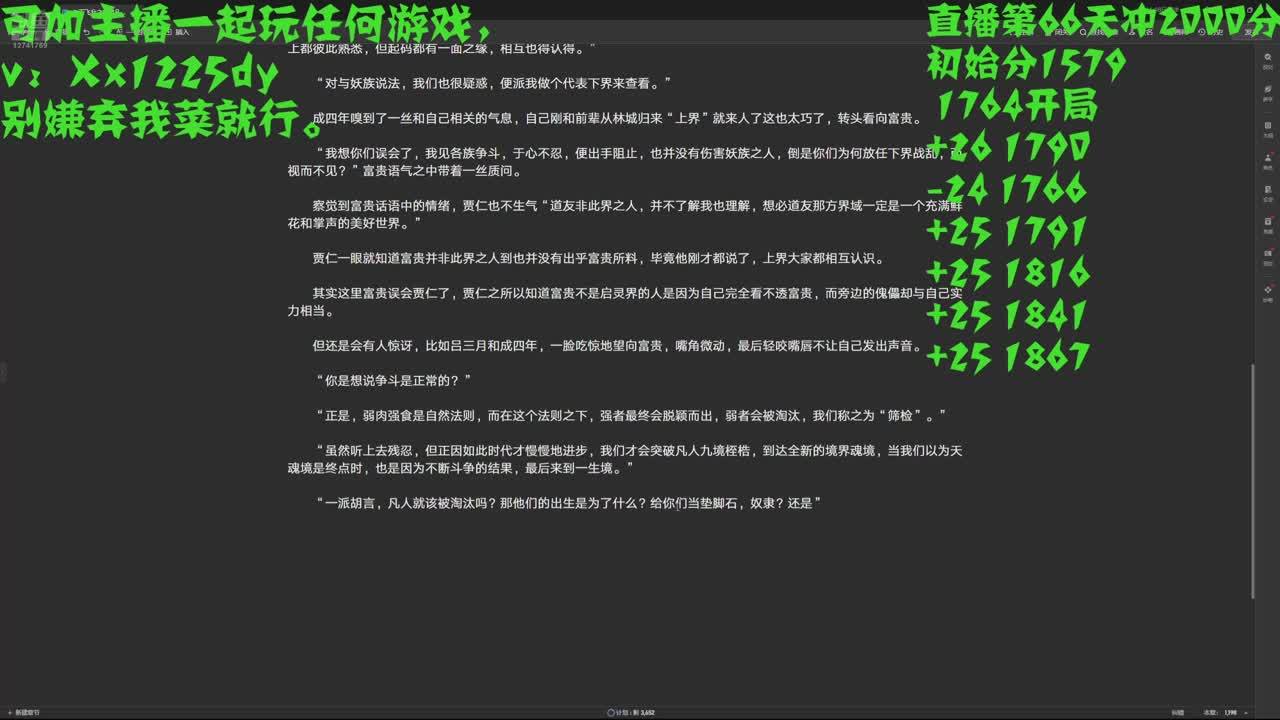The height and width of the screenshot is (720, 1280).
Task: Click the editor's vertical scrollbar thumb
Action: 1252,482
